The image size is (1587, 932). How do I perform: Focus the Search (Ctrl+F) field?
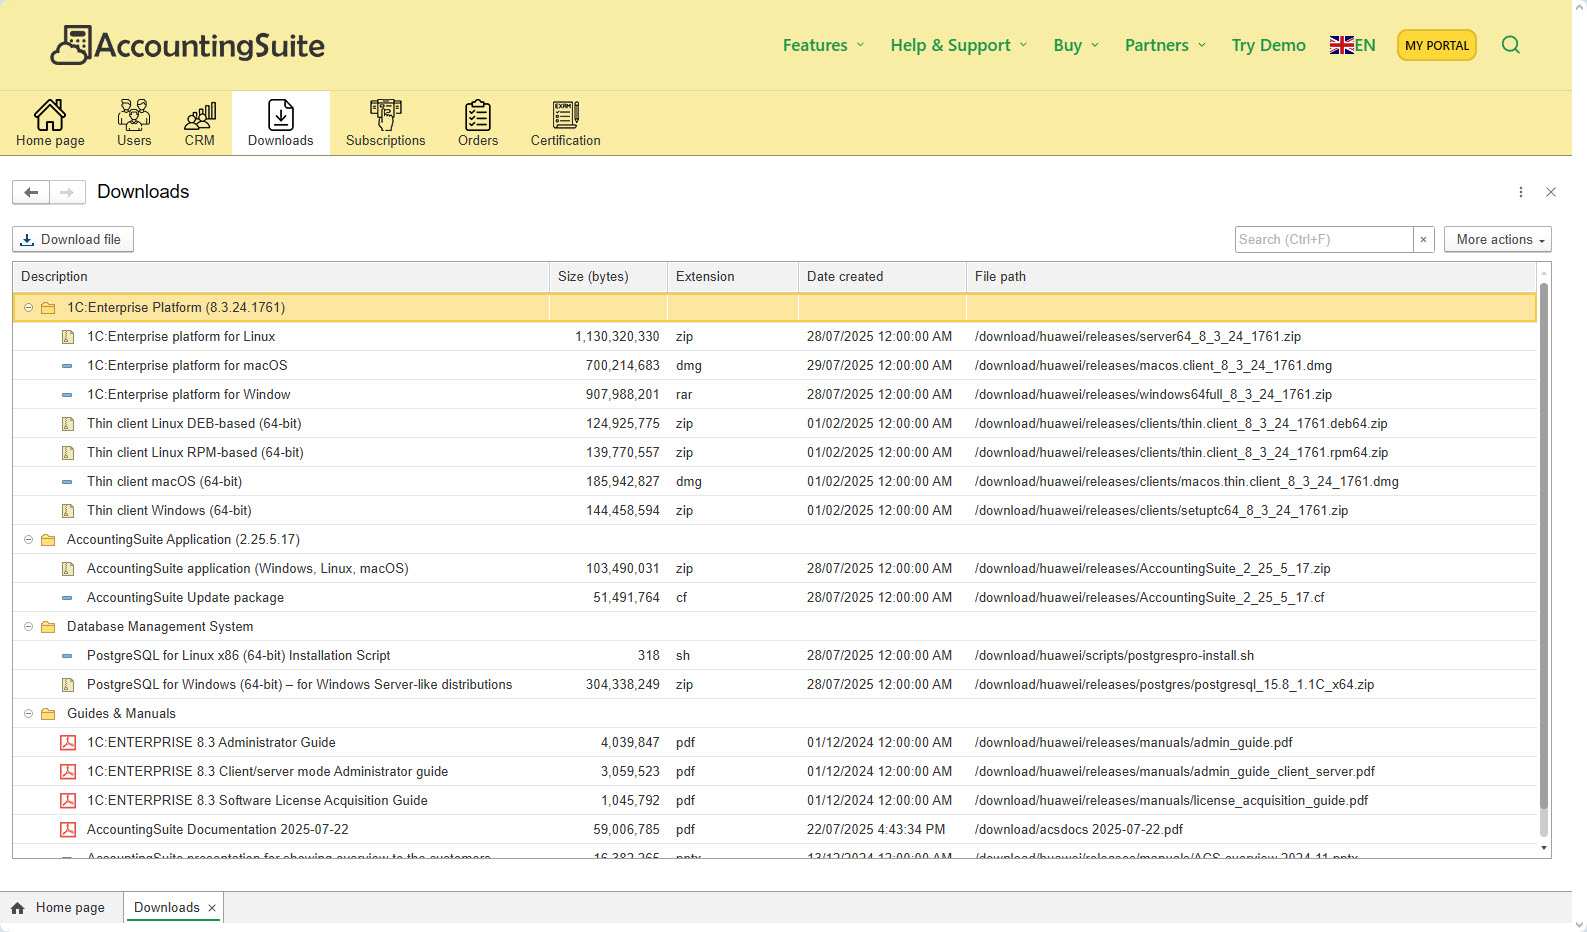click(x=1324, y=240)
